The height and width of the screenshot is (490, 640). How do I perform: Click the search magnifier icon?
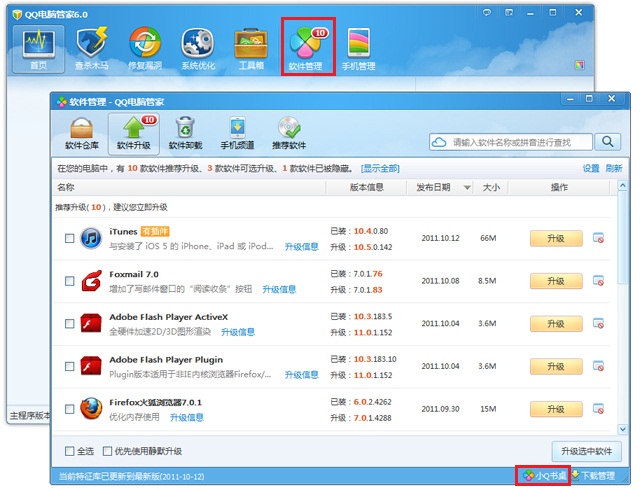point(607,143)
